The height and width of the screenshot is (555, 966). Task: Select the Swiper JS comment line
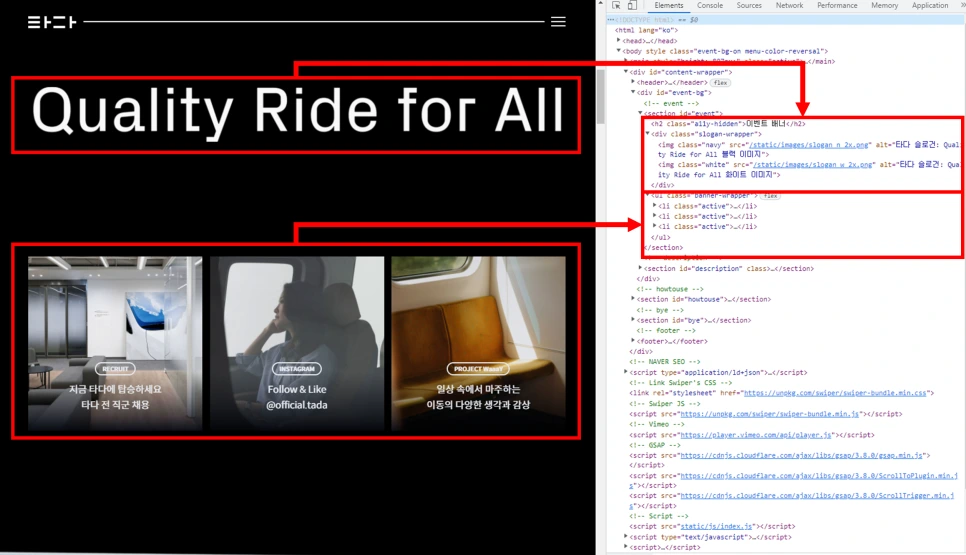pos(665,403)
